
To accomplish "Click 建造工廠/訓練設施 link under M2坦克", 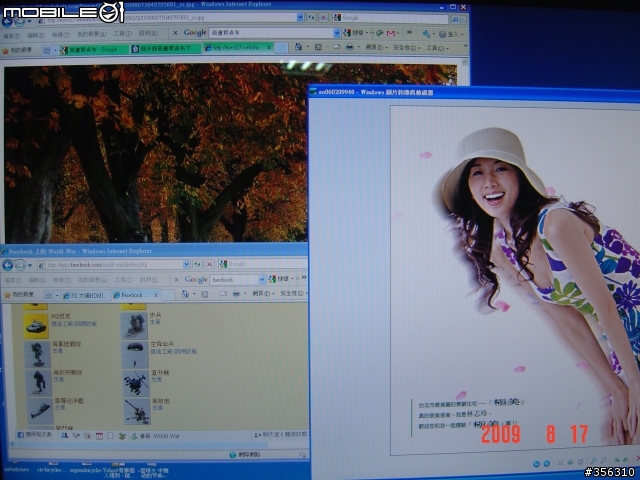I will (74, 324).
